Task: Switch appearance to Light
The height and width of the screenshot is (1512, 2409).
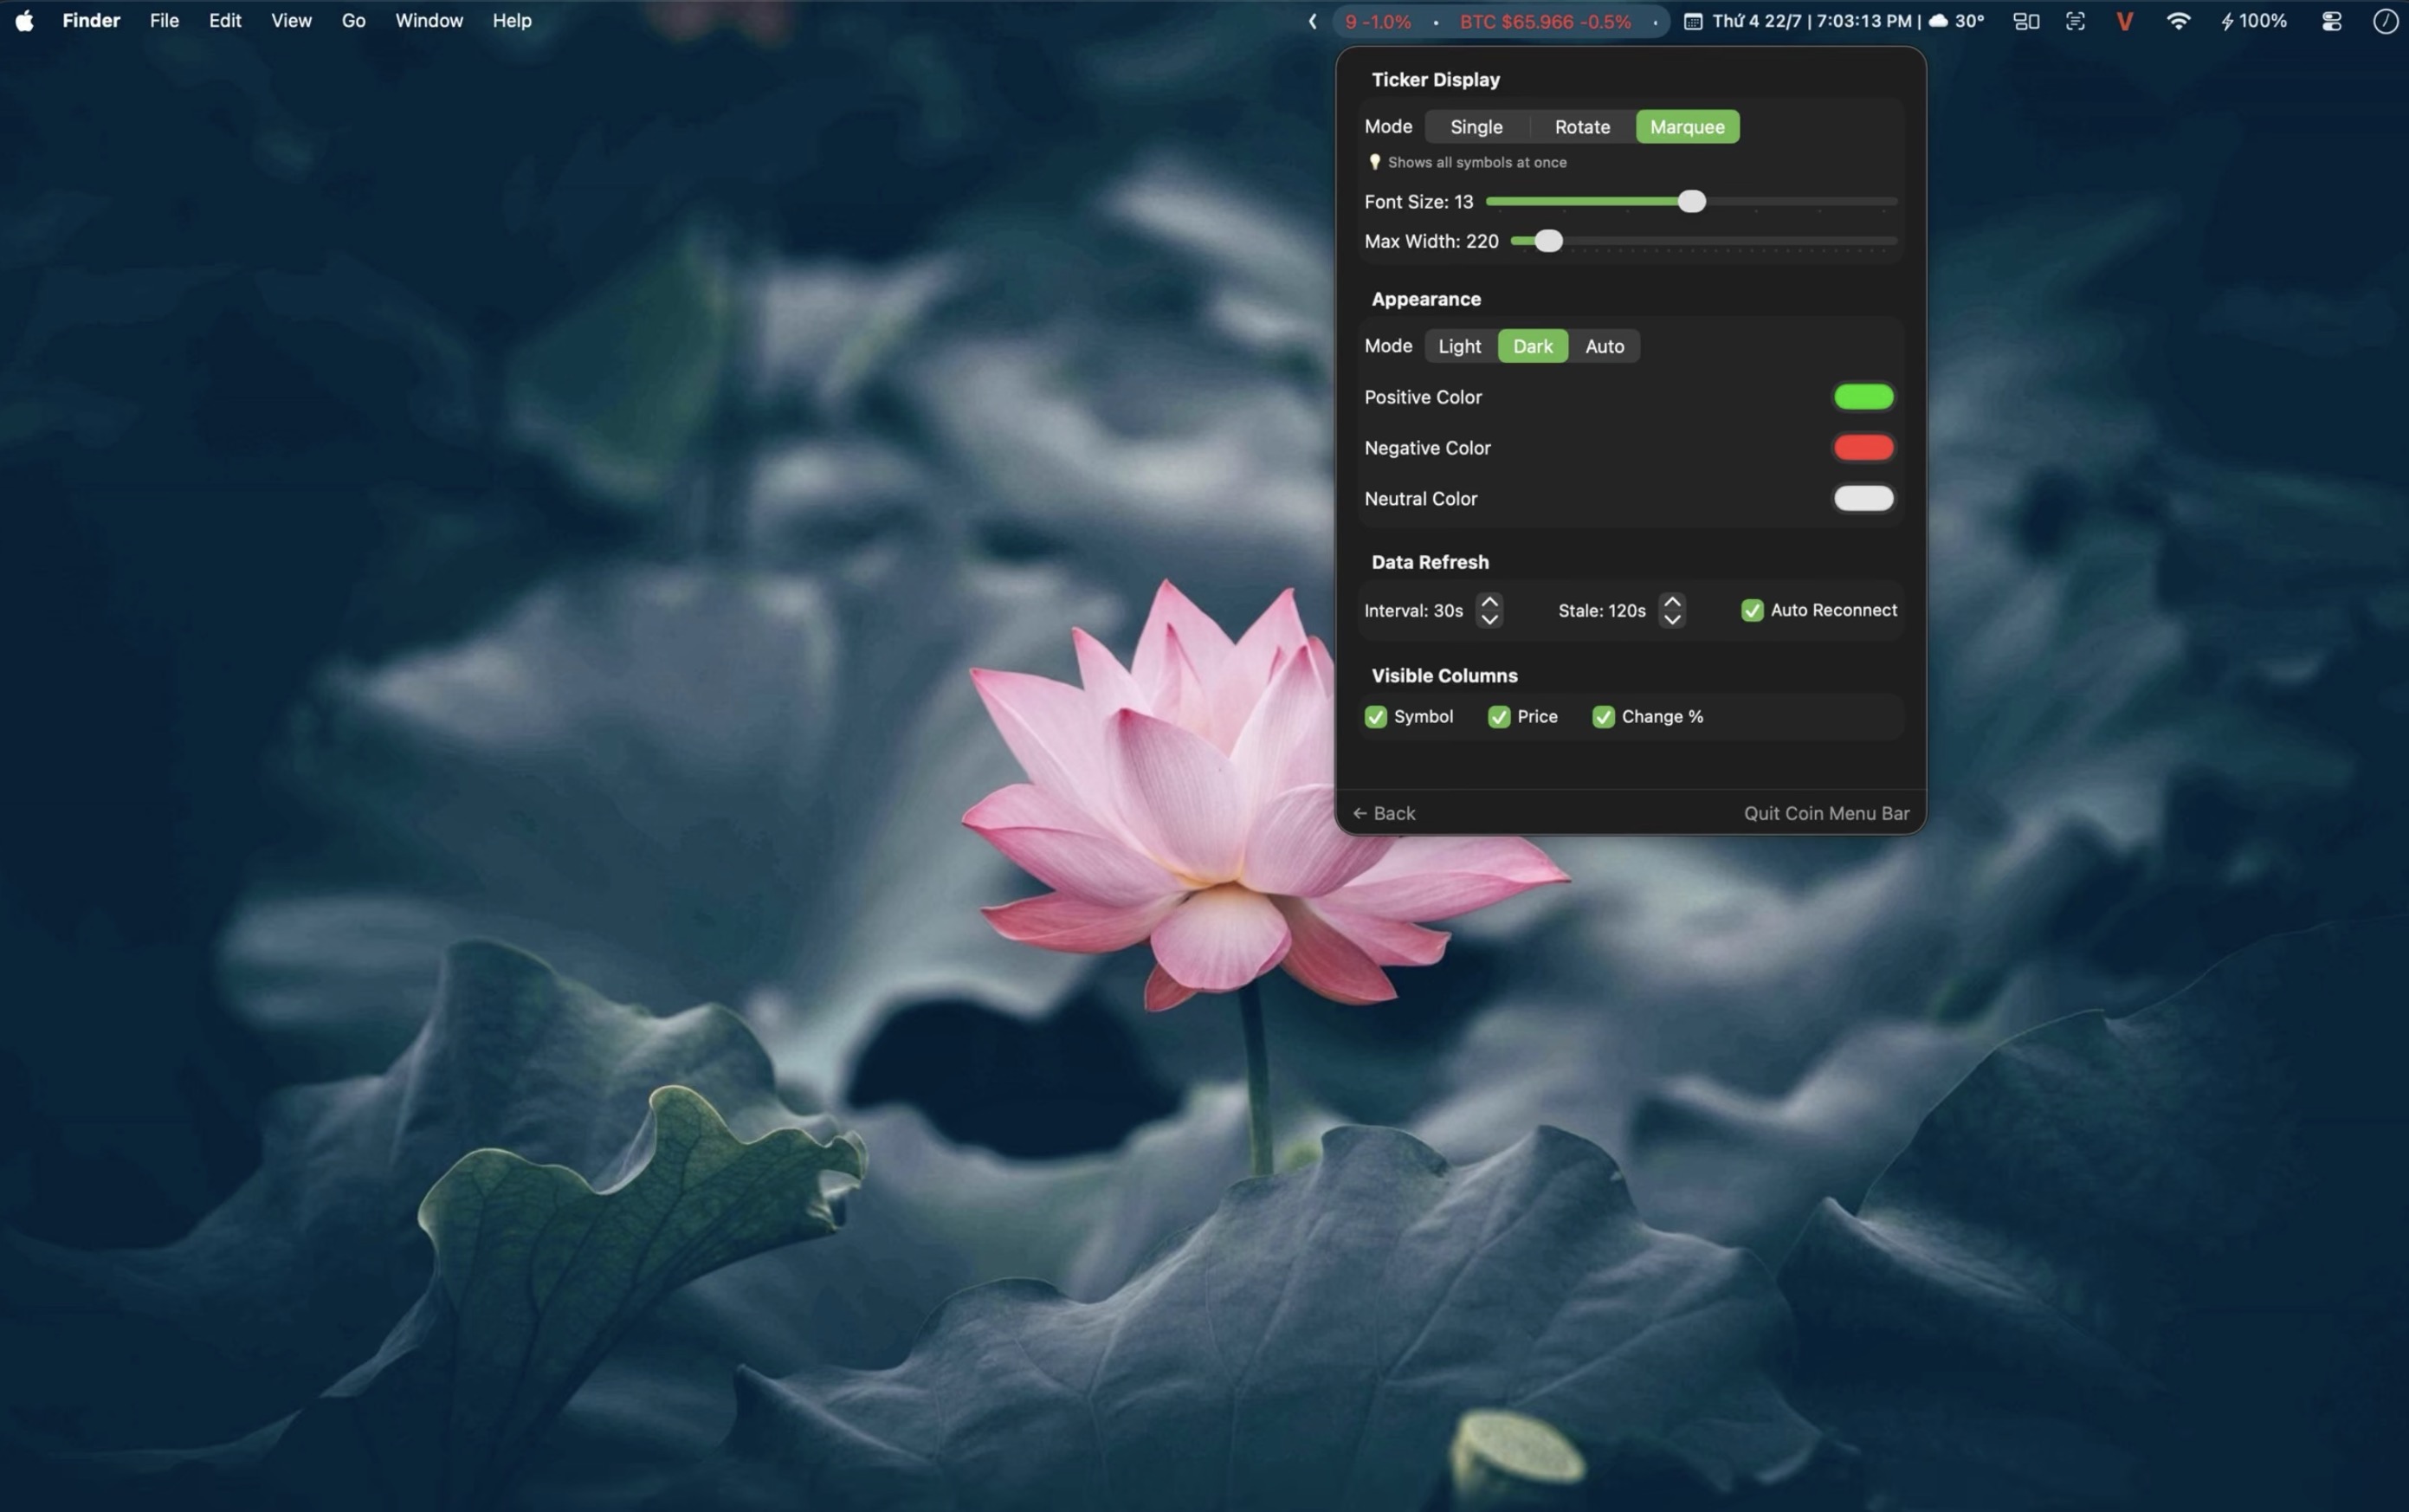Action: (1460, 346)
